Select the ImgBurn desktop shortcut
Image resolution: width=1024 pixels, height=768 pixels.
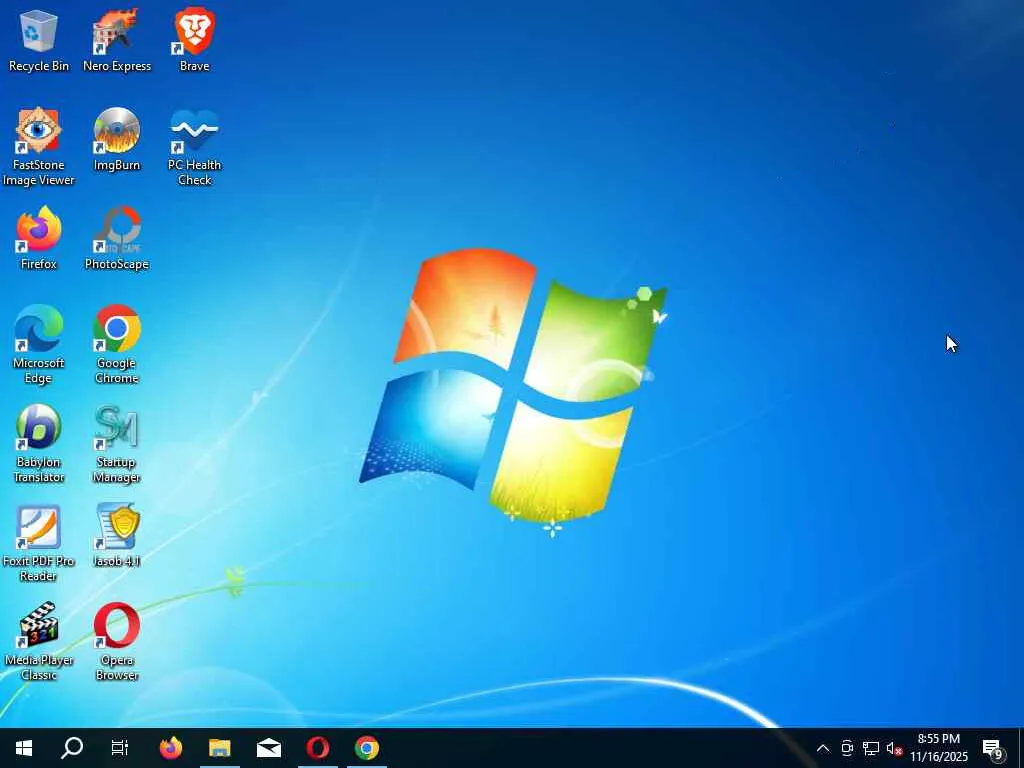[117, 140]
